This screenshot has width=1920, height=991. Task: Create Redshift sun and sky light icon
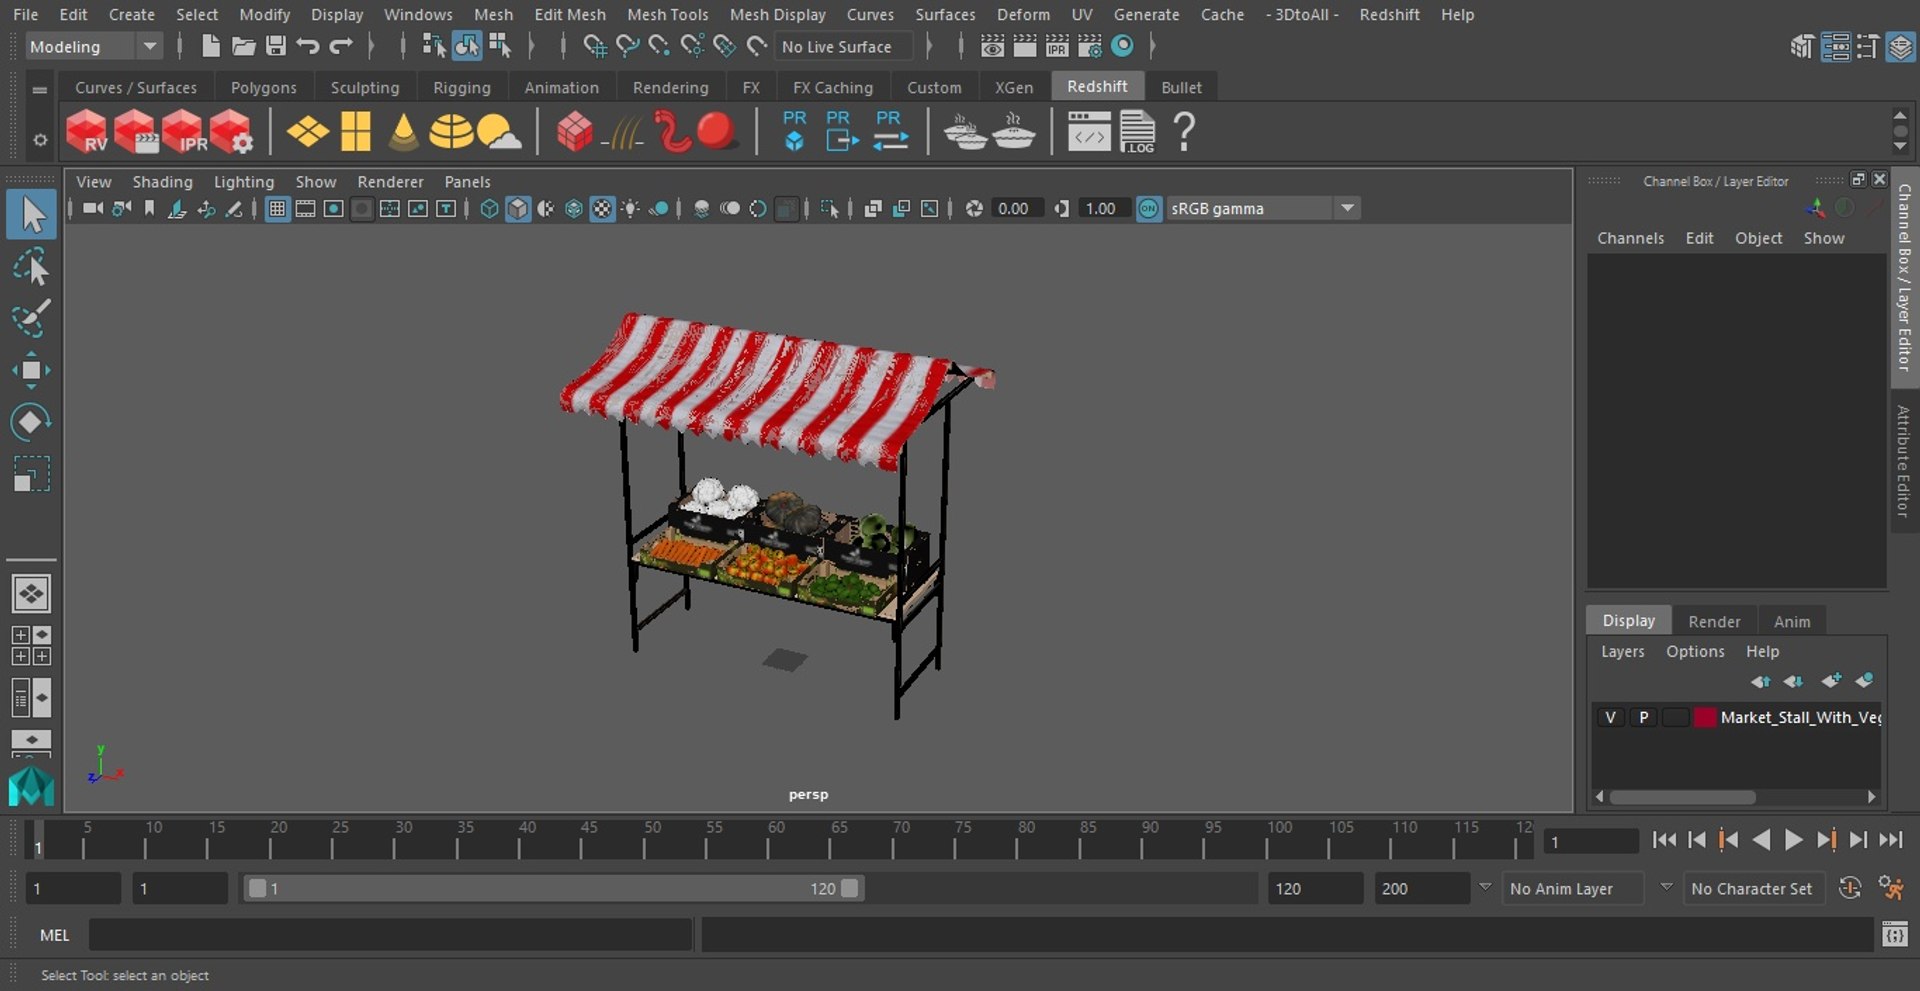click(x=499, y=132)
